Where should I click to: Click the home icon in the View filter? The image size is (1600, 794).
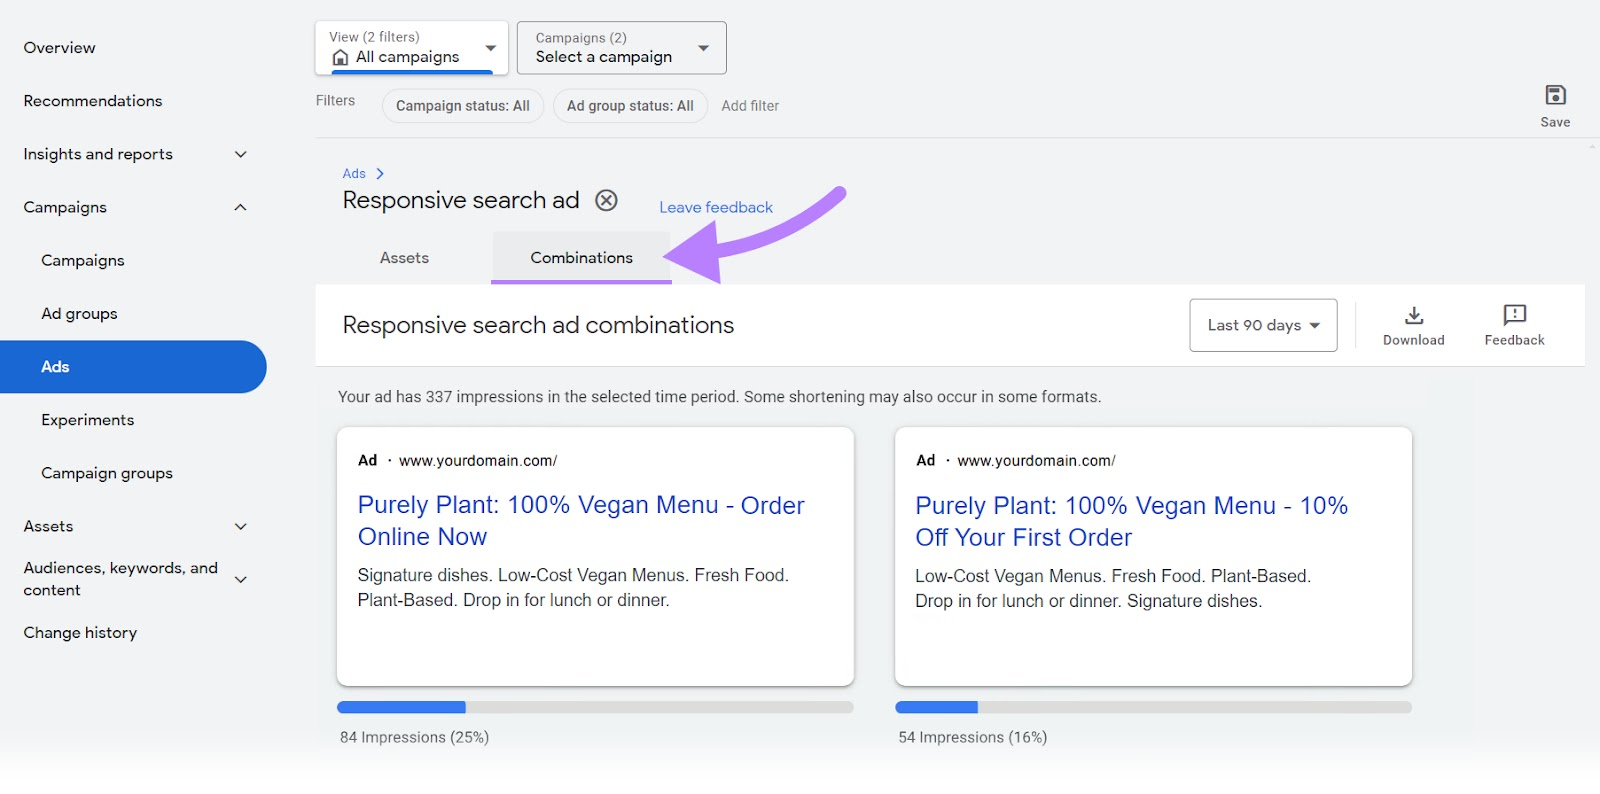(x=338, y=58)
